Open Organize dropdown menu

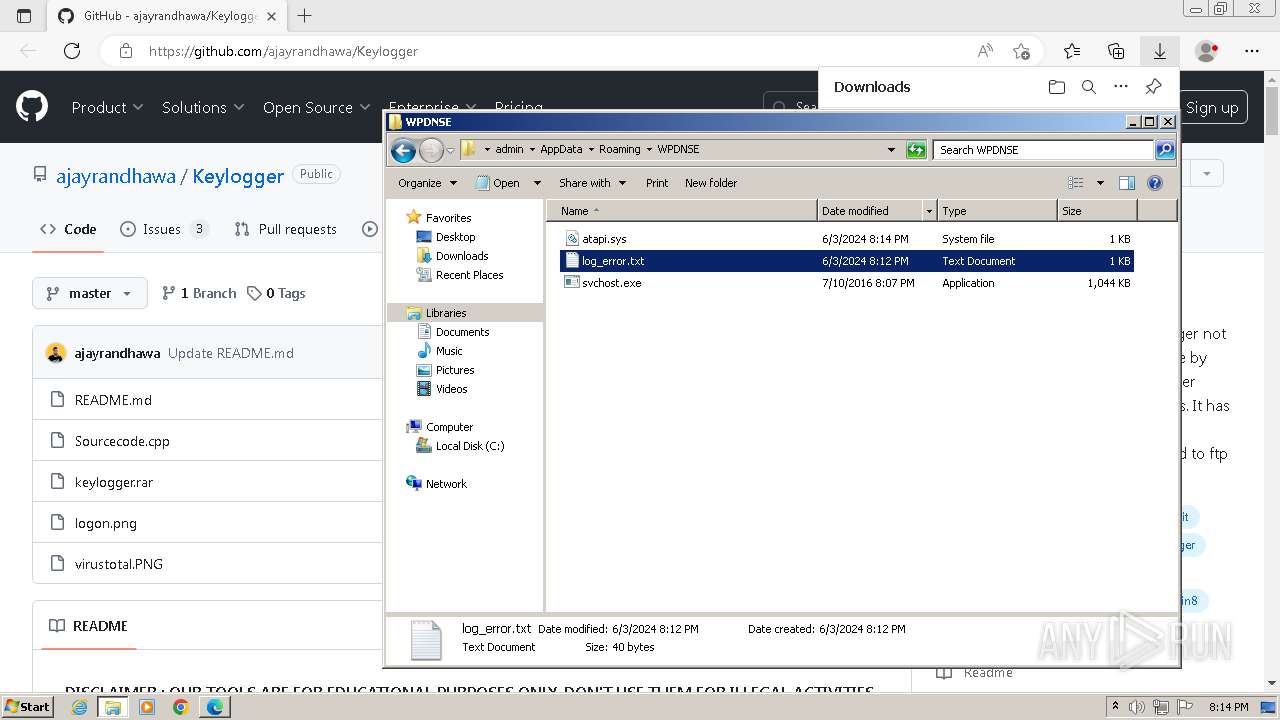coord(427,183)
